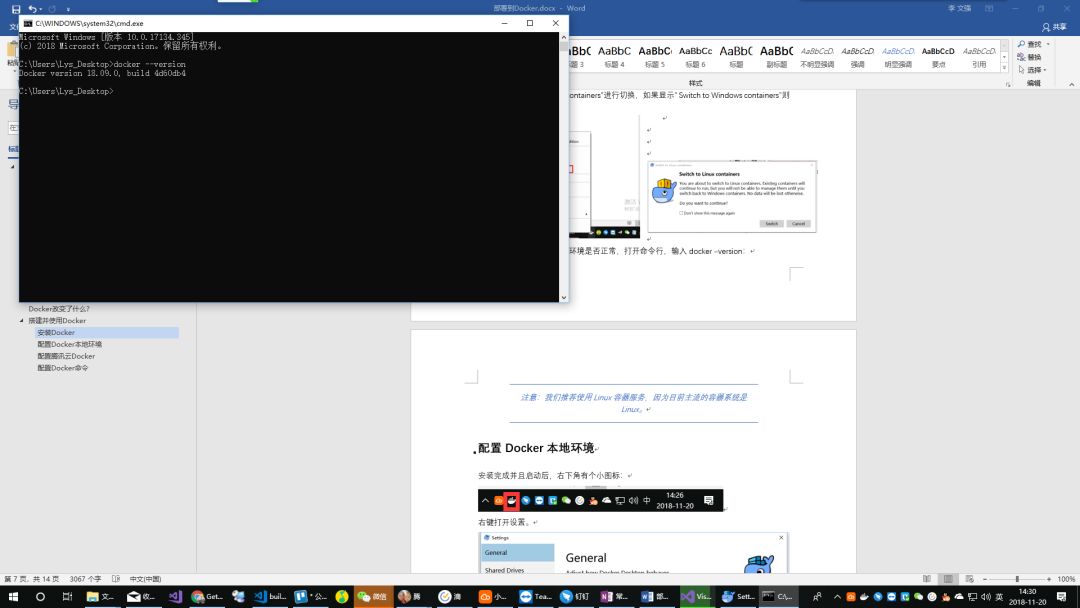This screenshot has height=608, width=1080.
Task: Open File Explorer on the taskbar
Action: [100, 596]
